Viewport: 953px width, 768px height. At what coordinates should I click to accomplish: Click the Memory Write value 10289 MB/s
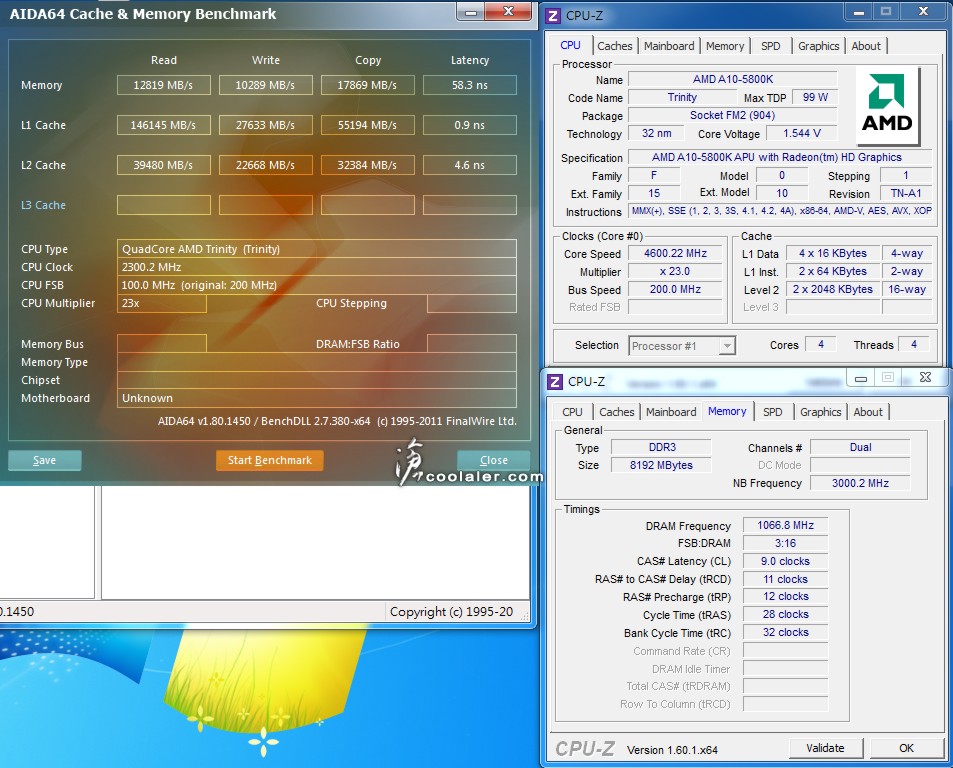click(x=266, y=85)
